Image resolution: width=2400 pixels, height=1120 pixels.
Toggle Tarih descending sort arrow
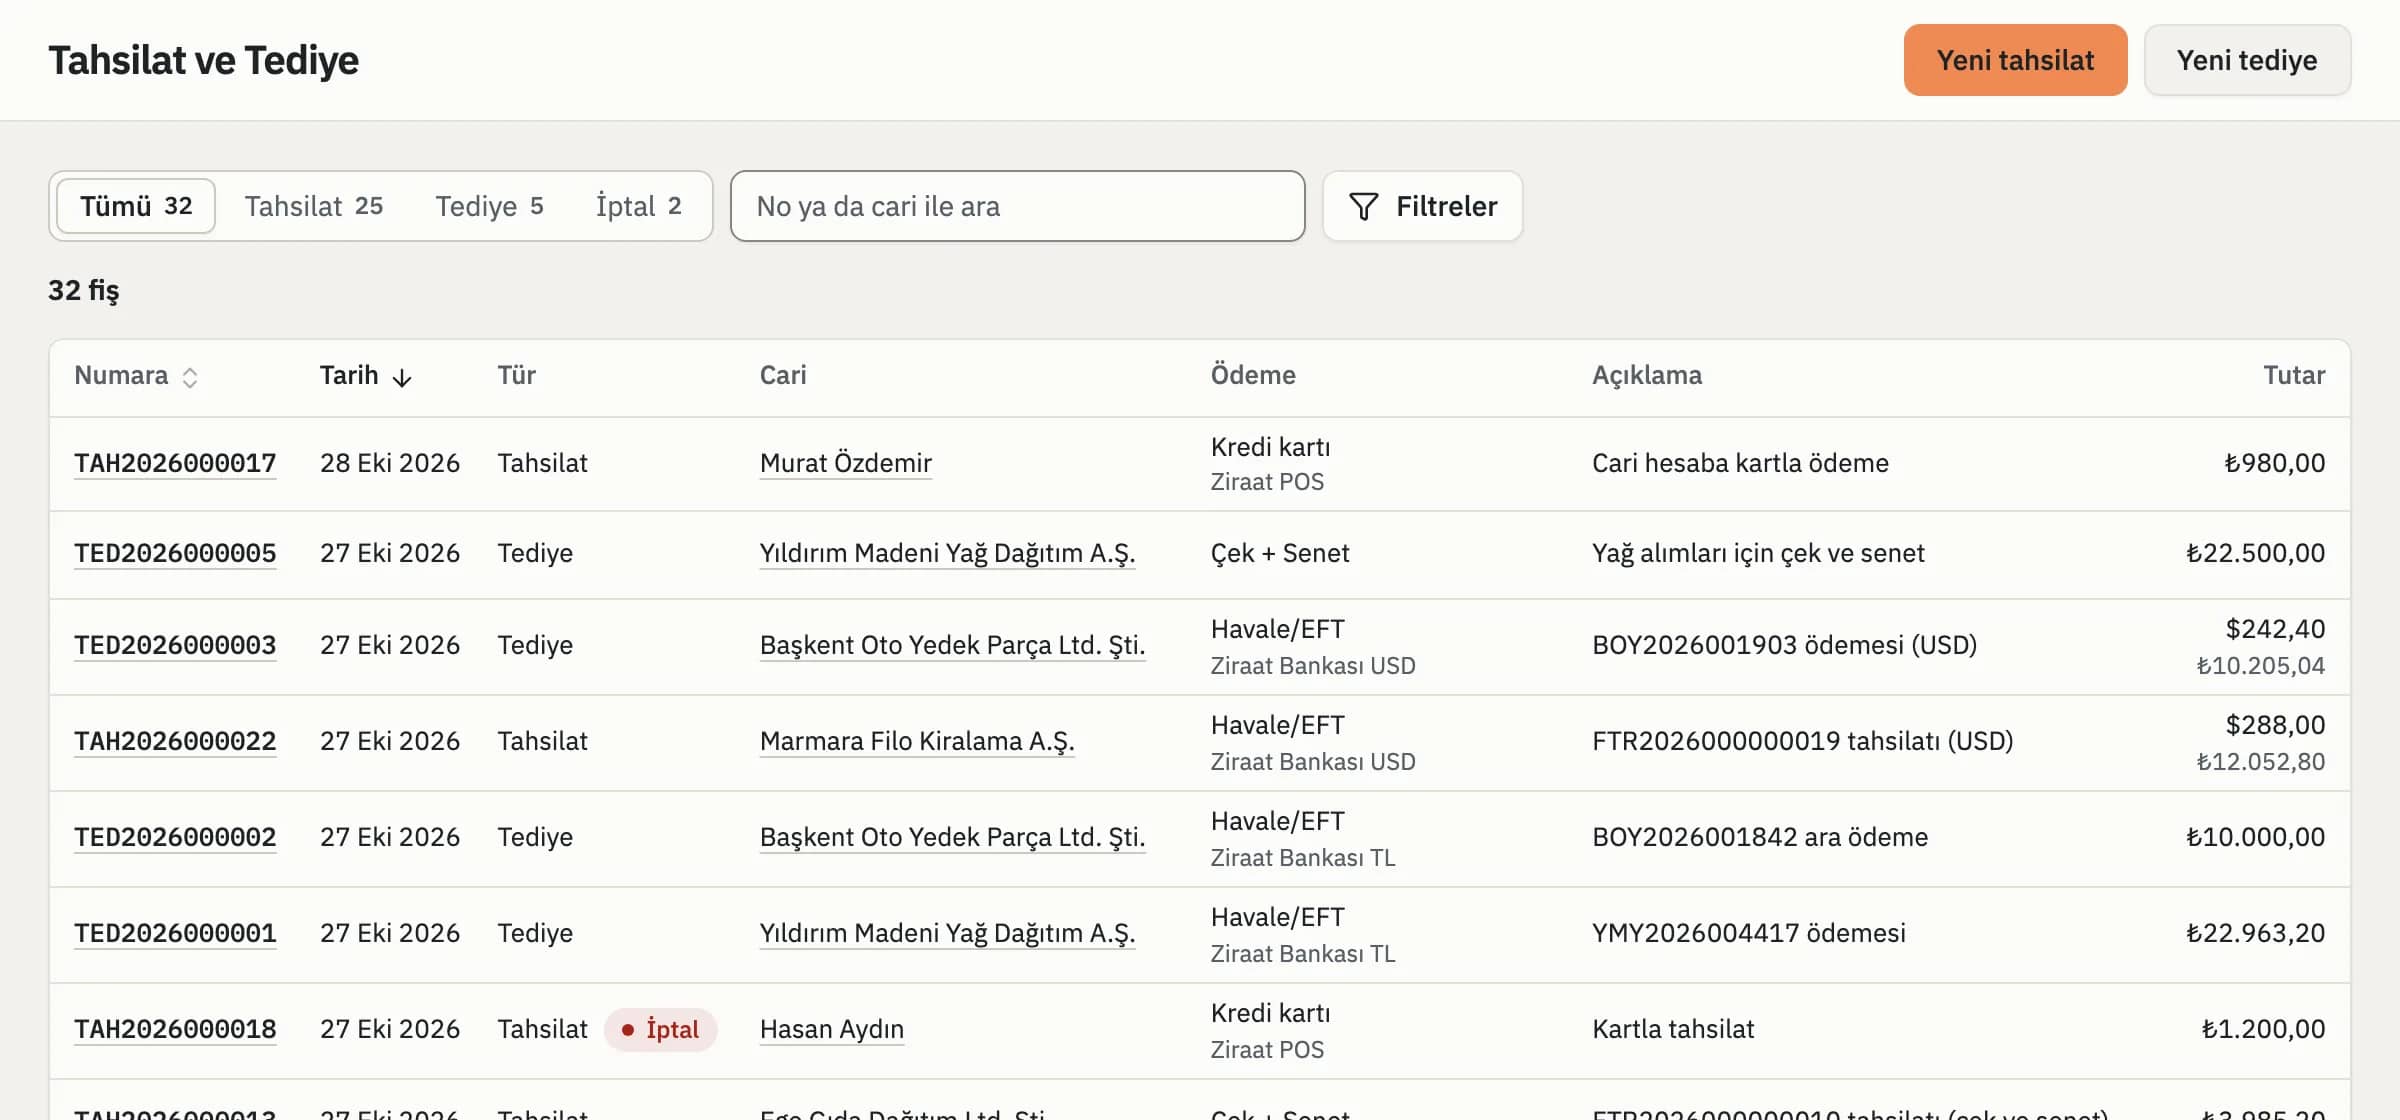pyautogui.click(x=402, y=377)
